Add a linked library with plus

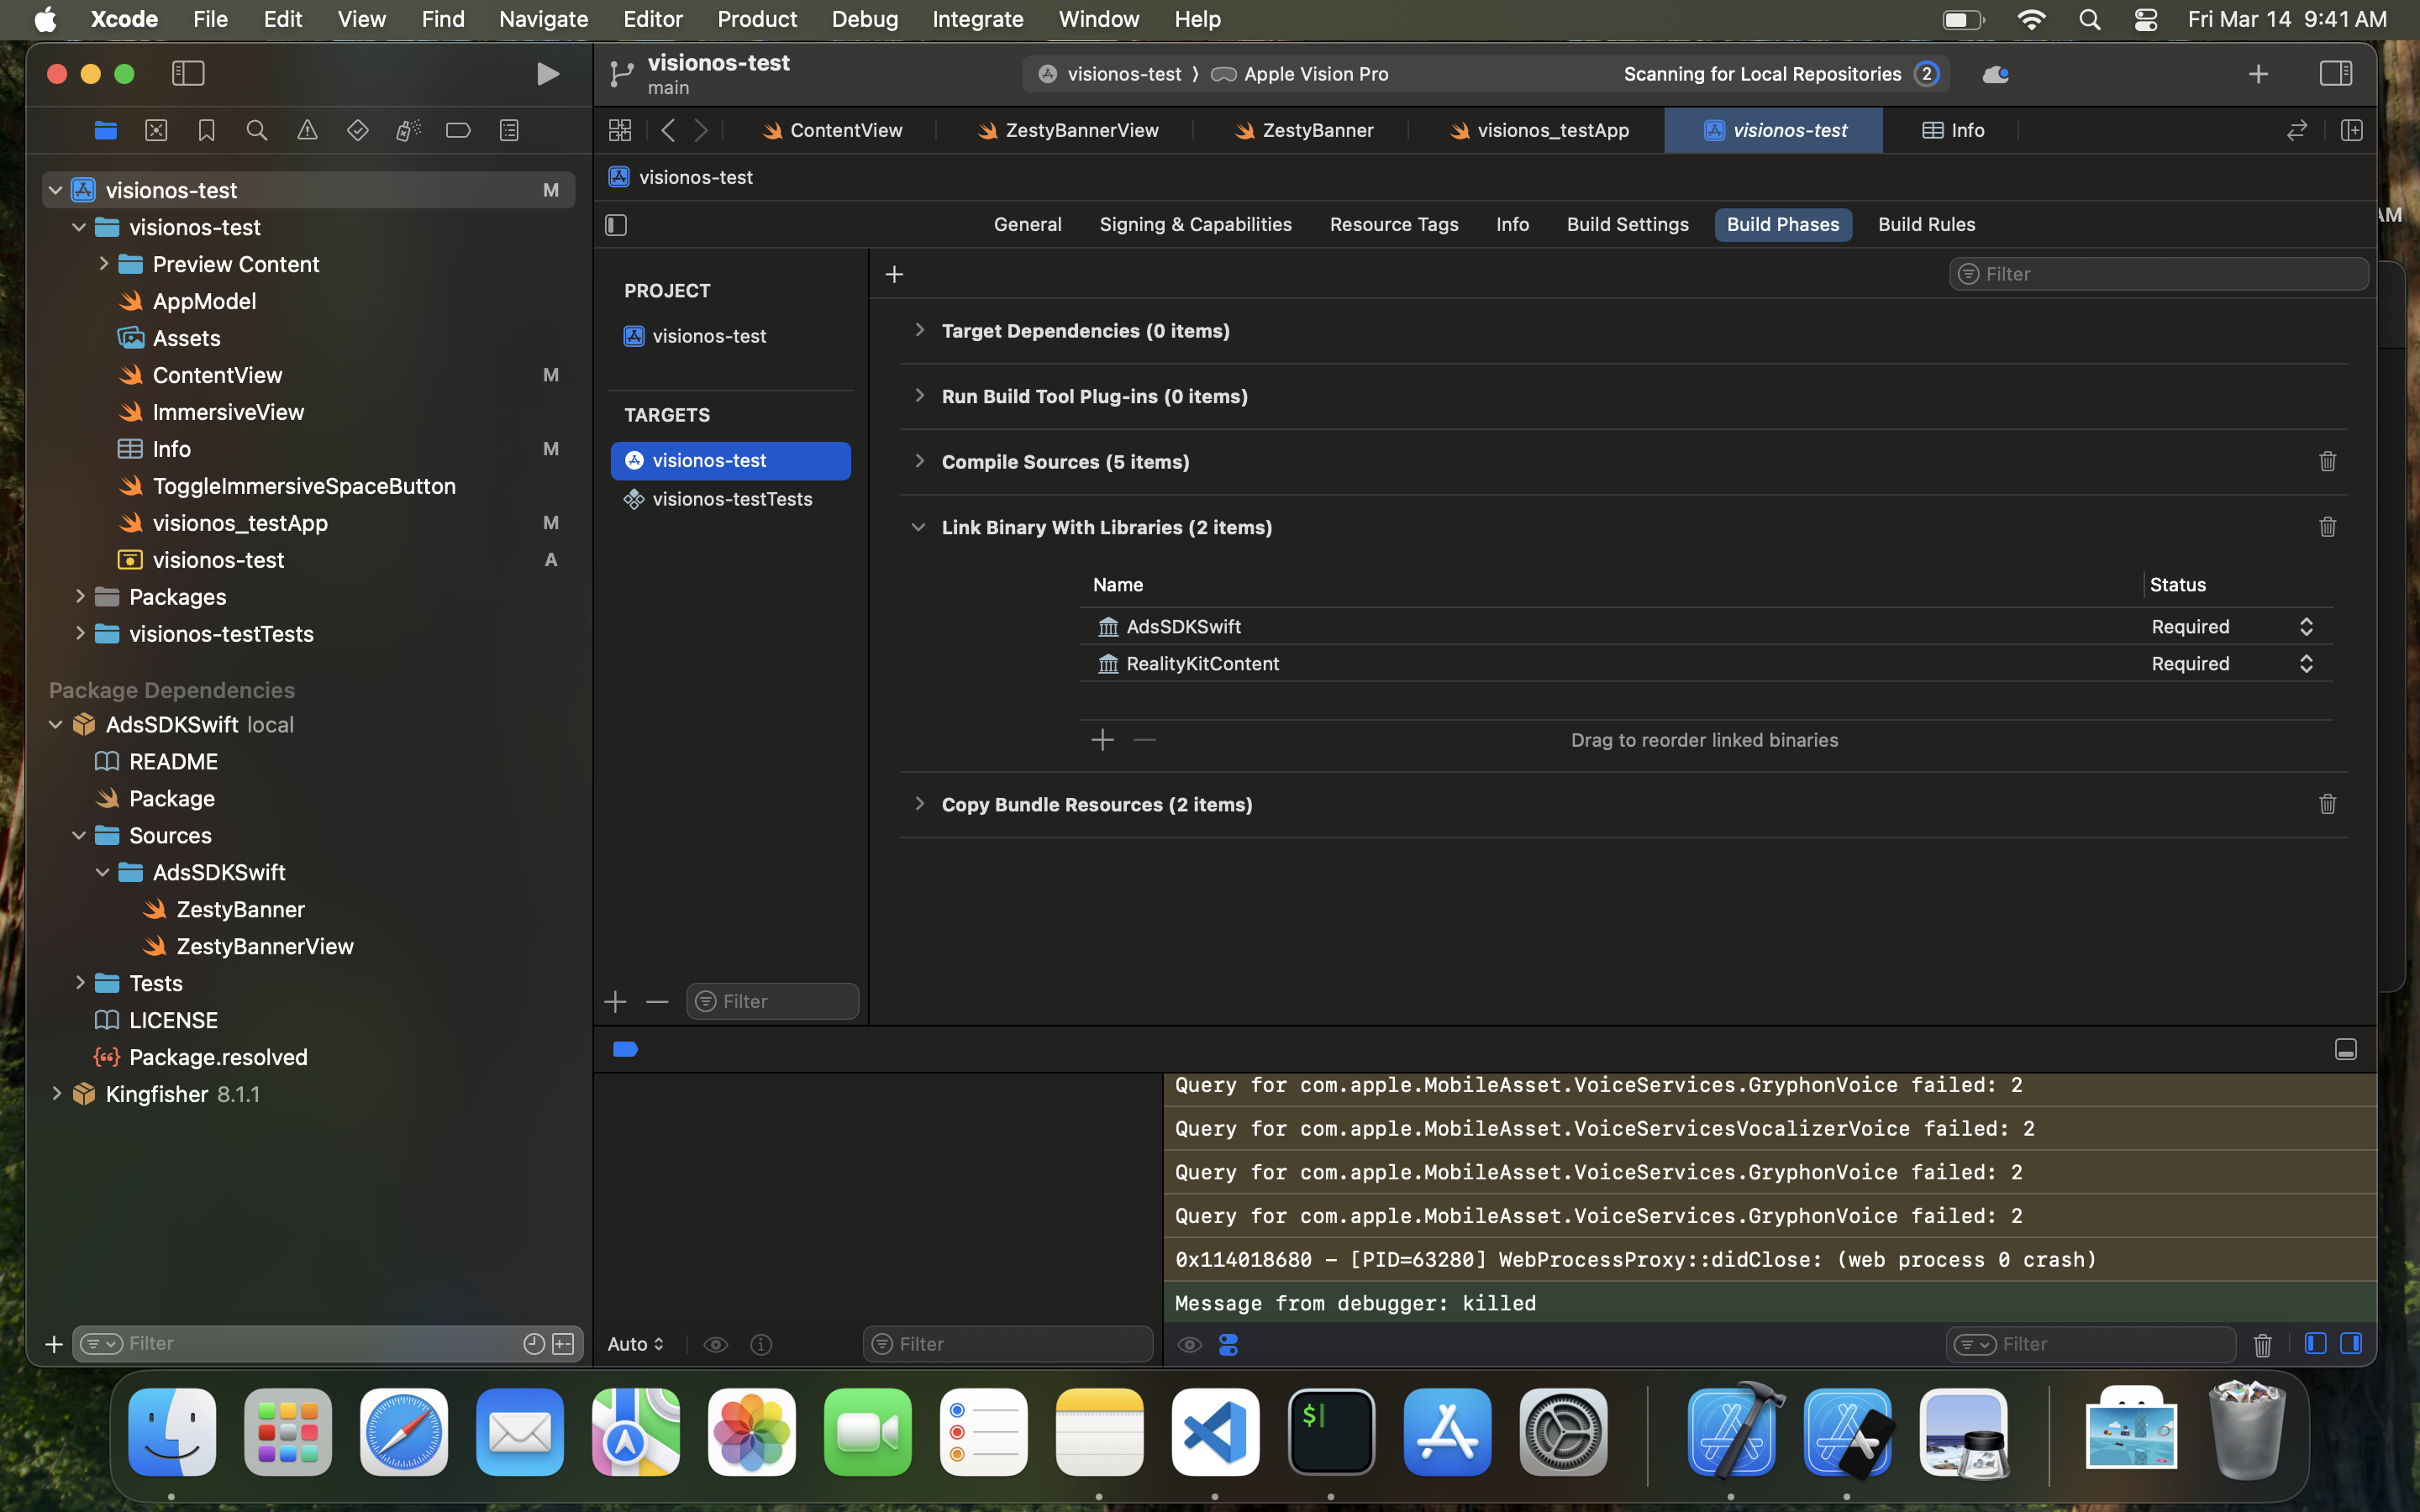coord(1102,740)
